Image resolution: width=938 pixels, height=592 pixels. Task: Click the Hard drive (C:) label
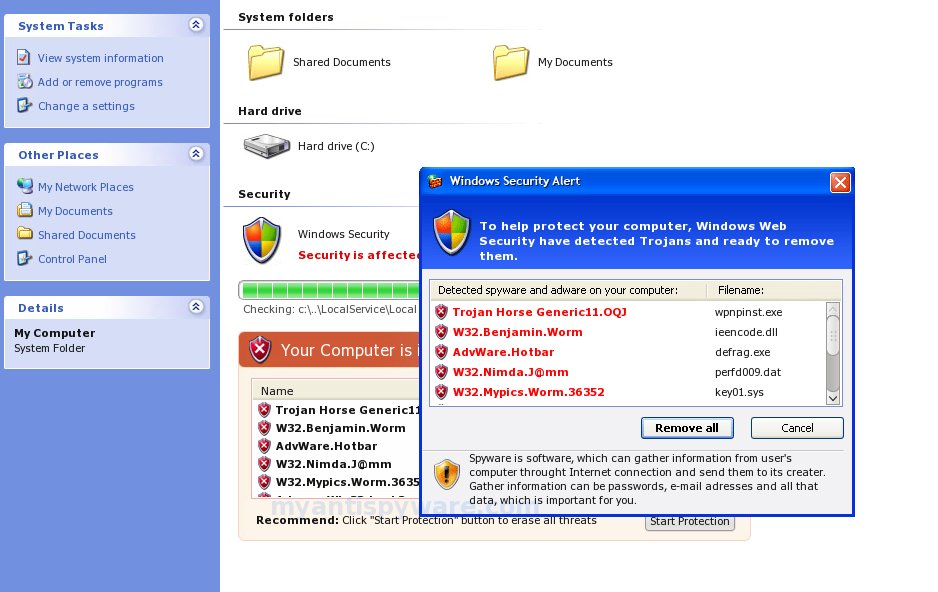click(336, 146)
